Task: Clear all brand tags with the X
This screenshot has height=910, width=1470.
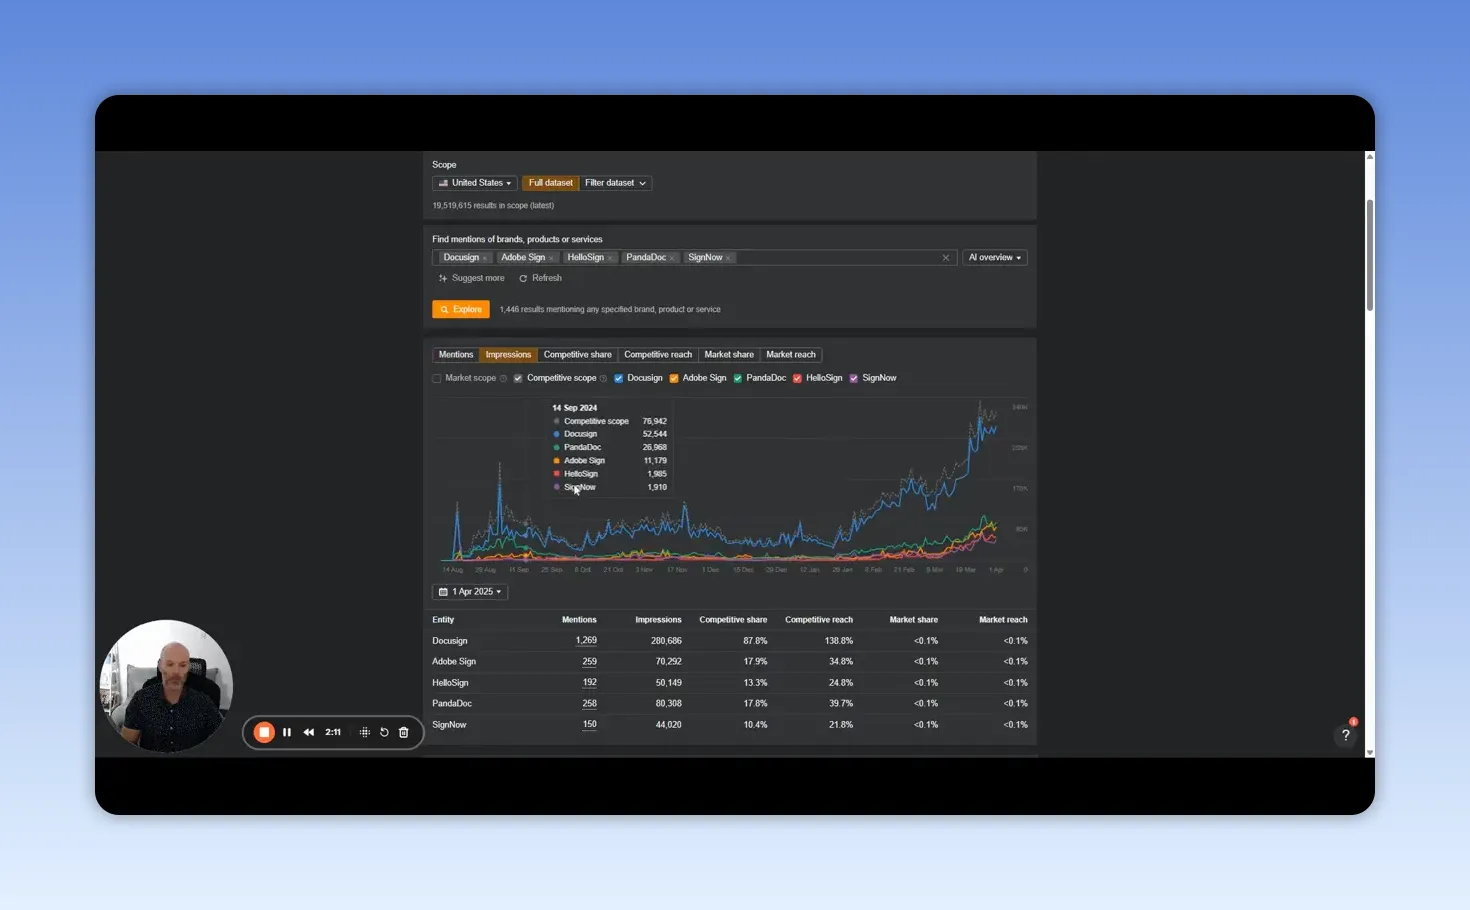Action: pyautogui.click(x=946, y=258)
